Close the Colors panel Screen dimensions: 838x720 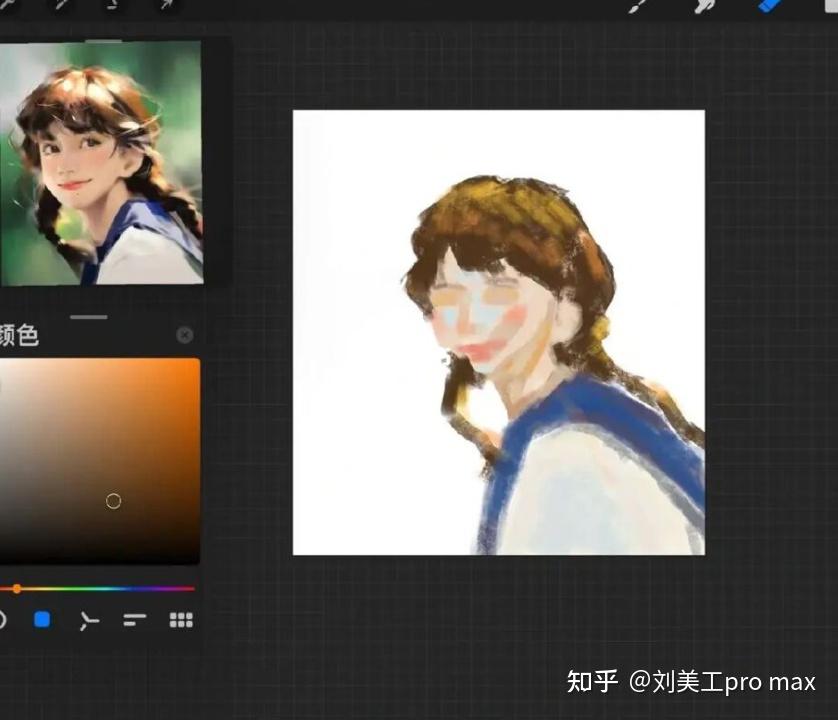tap(184, 335)
